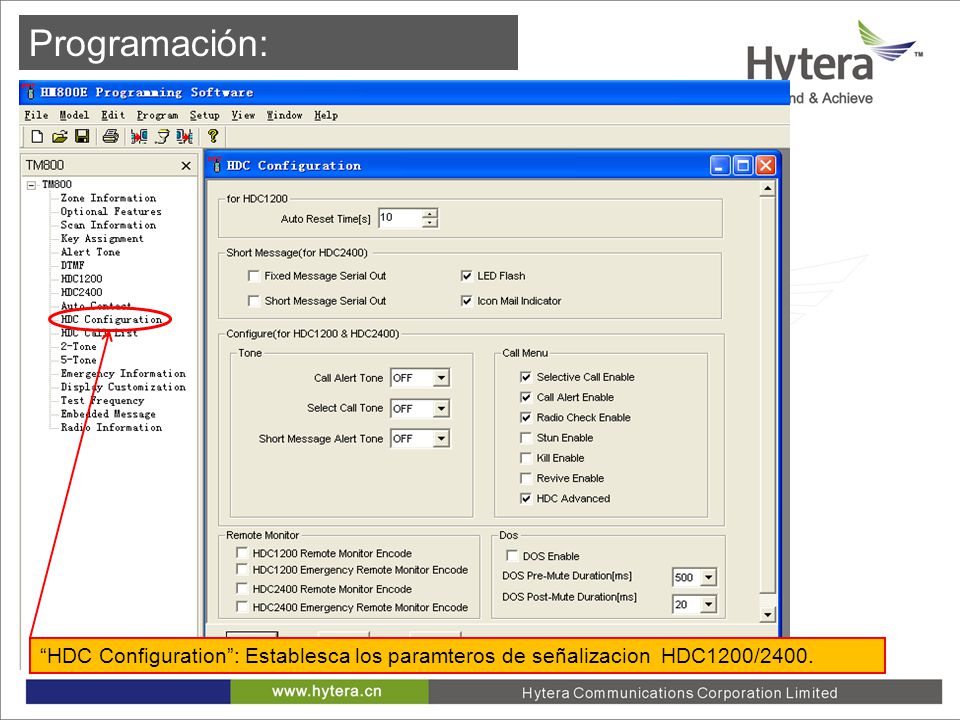Select Embedded Message in the tree
This screenshot has width=960, height=720.
coord(108,414)
